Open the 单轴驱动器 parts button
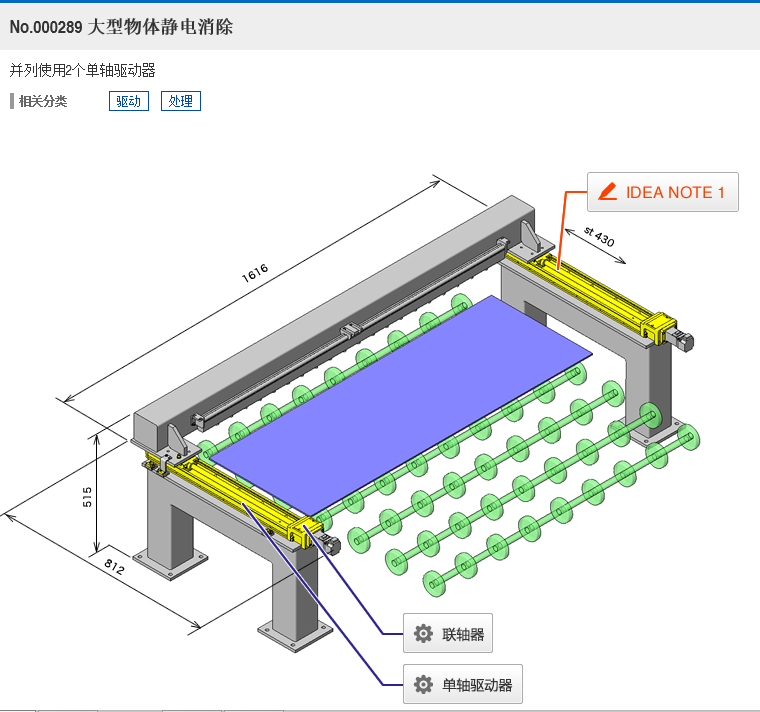Image resolution: width=760 pixels, height=712 pixels. coord(463,684)
